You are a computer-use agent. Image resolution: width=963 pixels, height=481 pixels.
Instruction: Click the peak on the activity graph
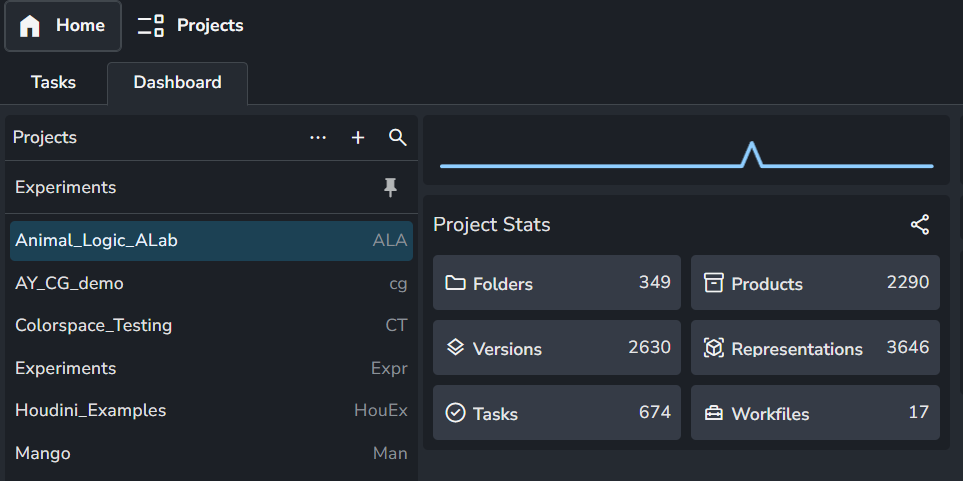[751, 150]
